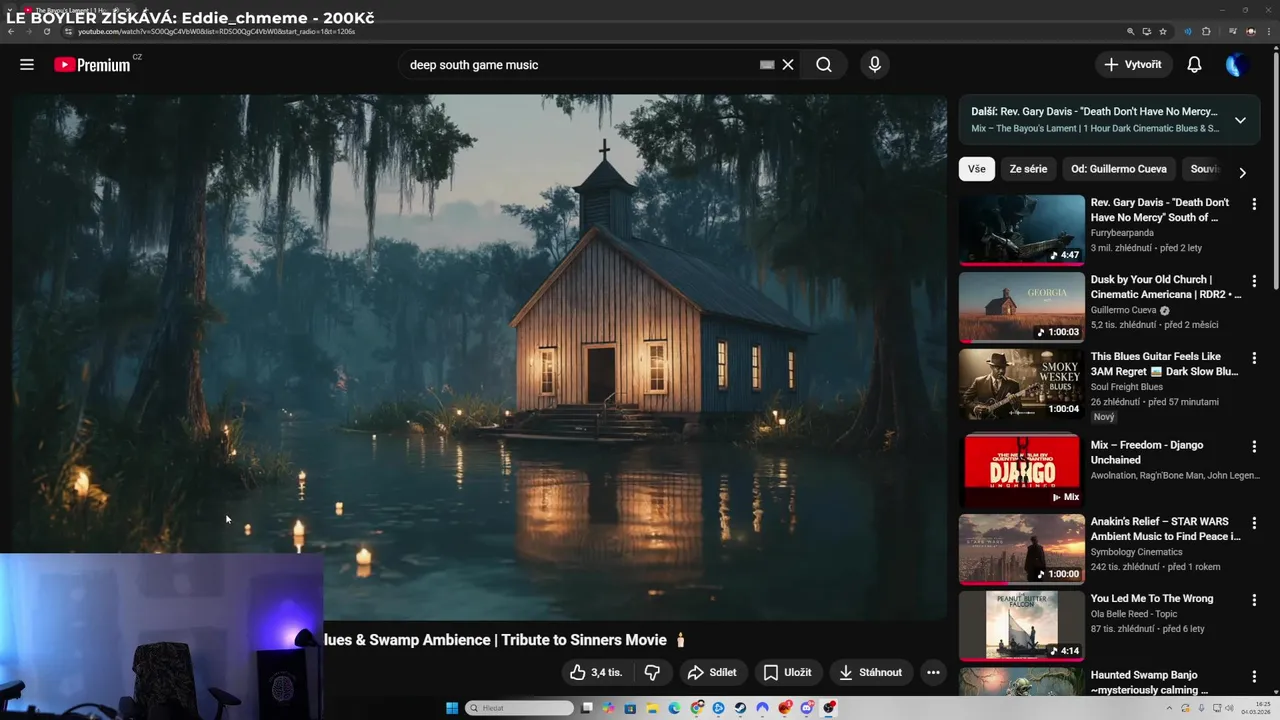
Task: Show more filter chips with right arrow
Action: [1242, 172]
